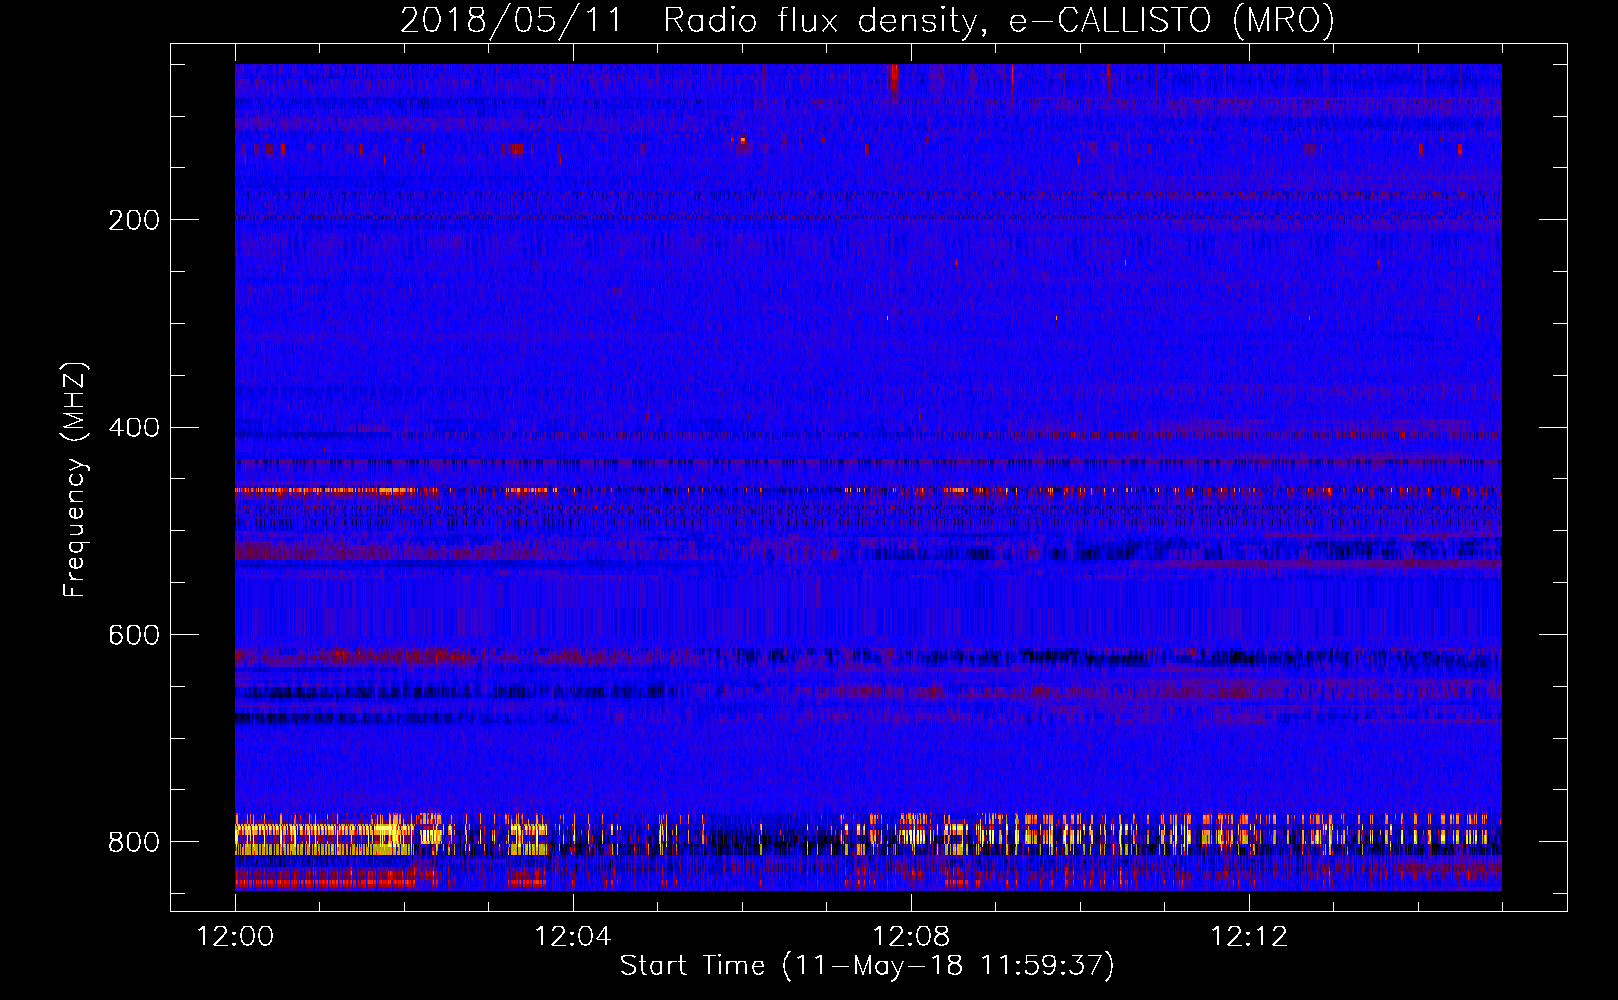Click the 12:12 time tick label
Screen dimensions: 1618x1000
click(x=1249, y=936)
